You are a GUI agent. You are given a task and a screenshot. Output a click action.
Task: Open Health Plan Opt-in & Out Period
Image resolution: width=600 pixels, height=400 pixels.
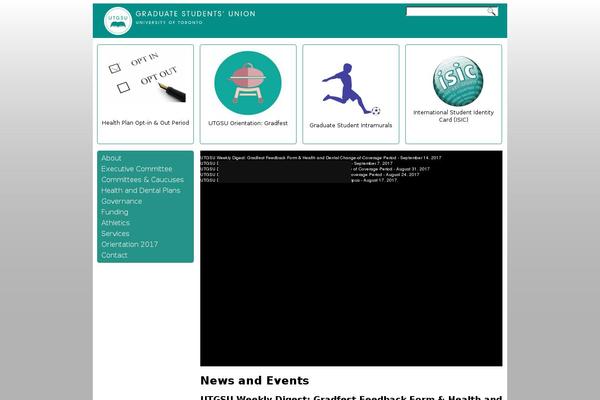coord(145,123)
